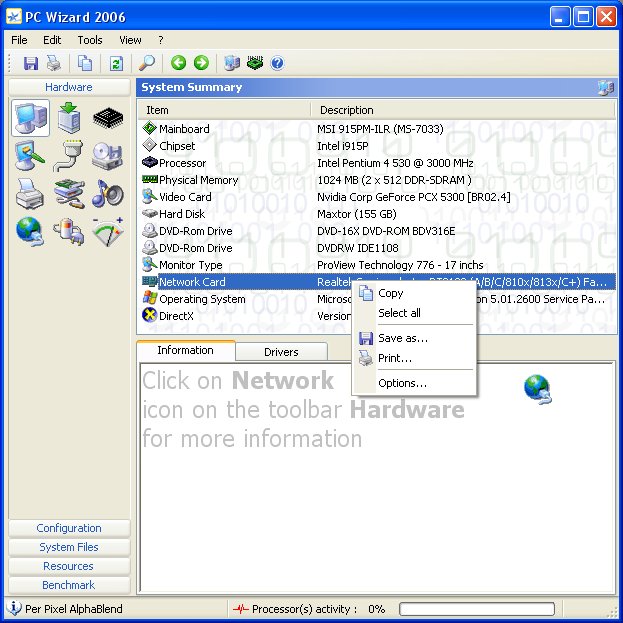Viewport: 623px width, 623px height.
Task: Select the Hard Disk row
Action: (377, 214)
